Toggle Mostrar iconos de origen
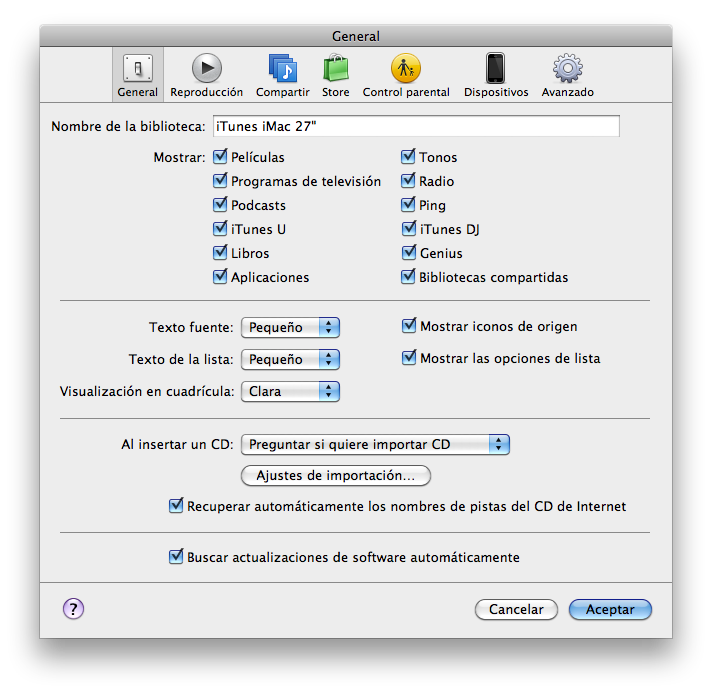Screen dimensions: 712x693 tap(408, 326)
